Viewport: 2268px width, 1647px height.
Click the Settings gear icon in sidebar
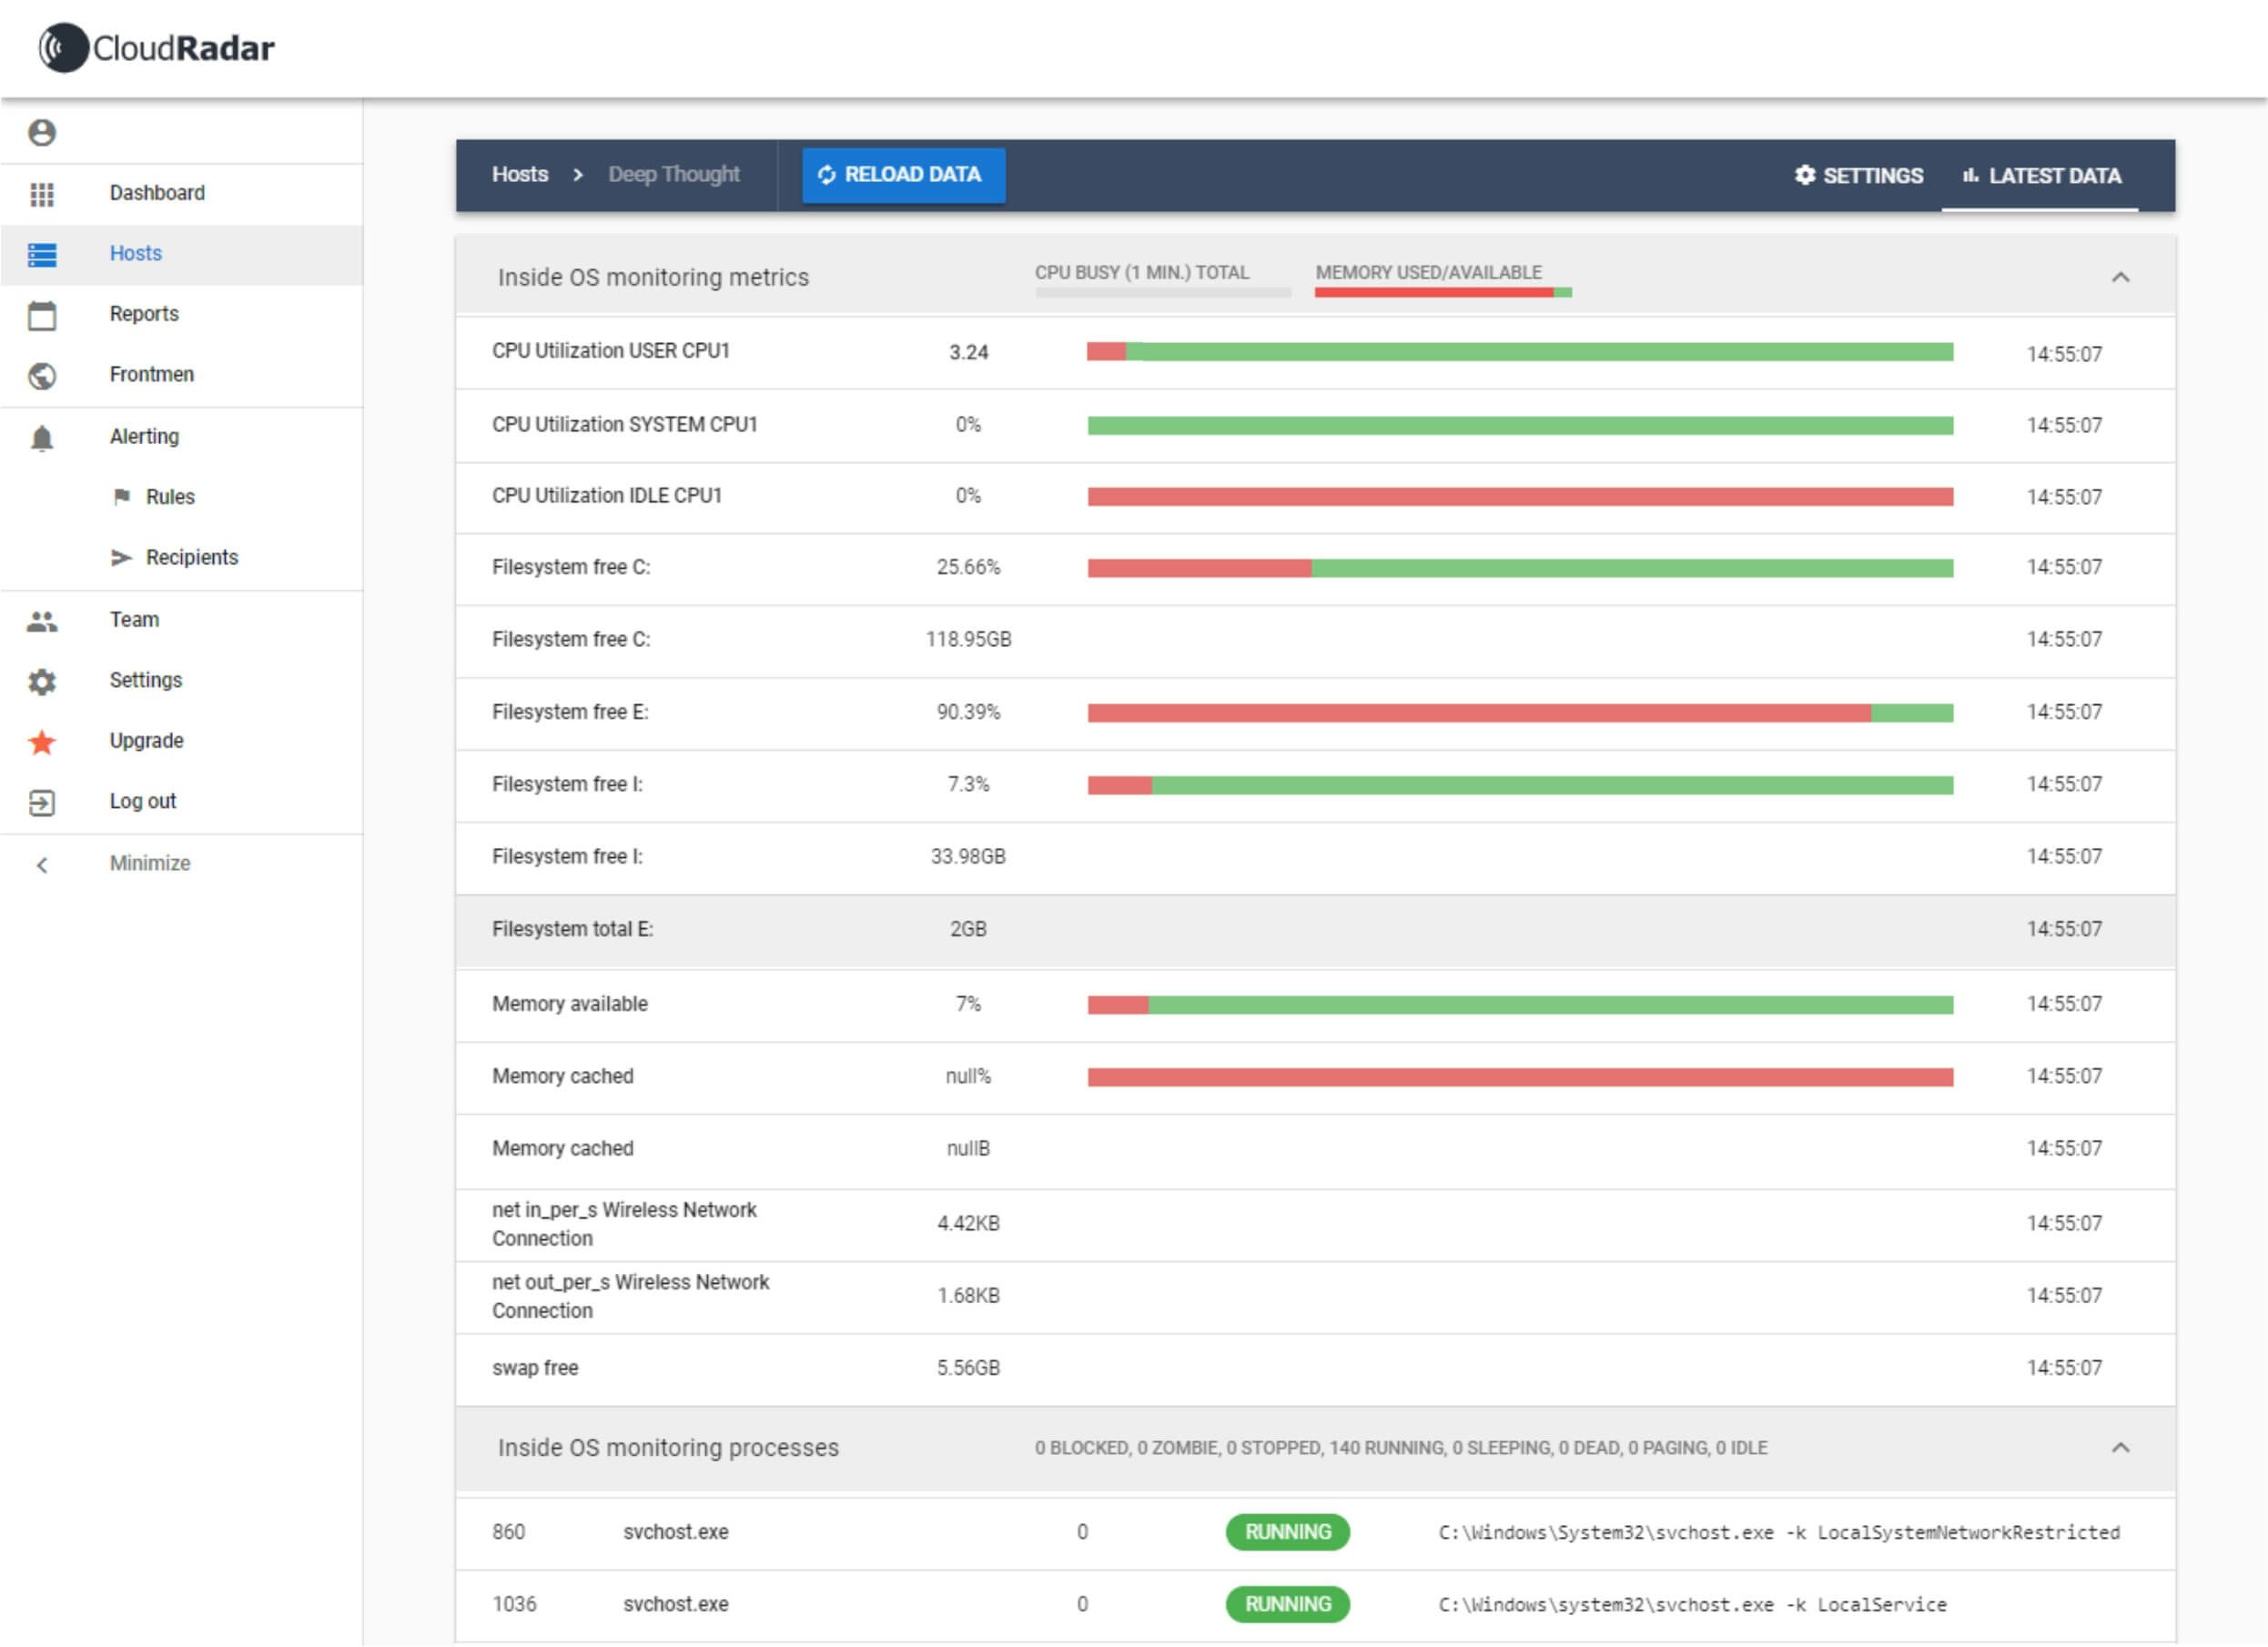pos(42,682)
